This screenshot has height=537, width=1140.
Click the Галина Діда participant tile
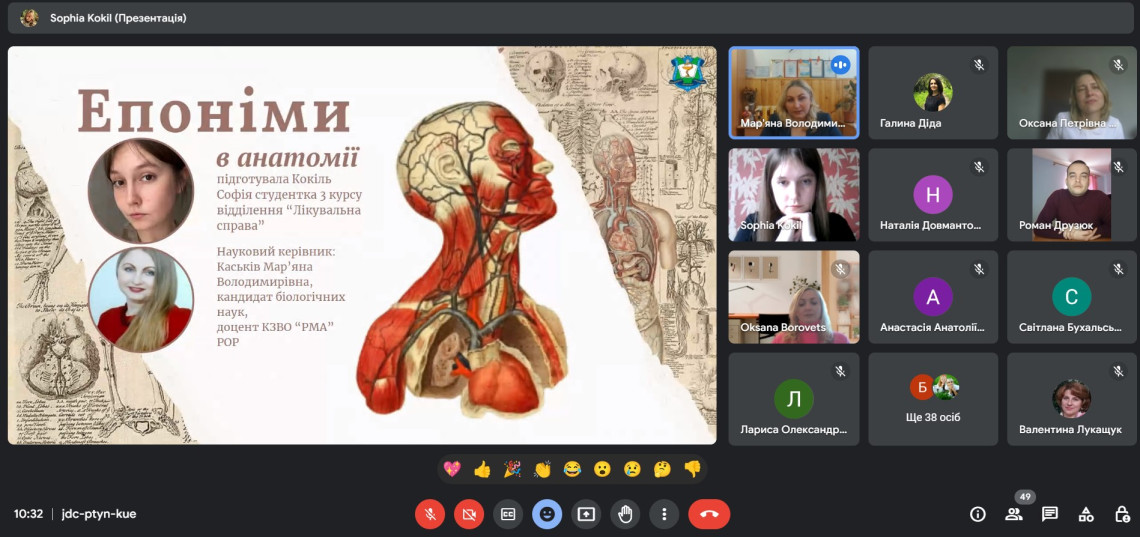coord(934,93)
